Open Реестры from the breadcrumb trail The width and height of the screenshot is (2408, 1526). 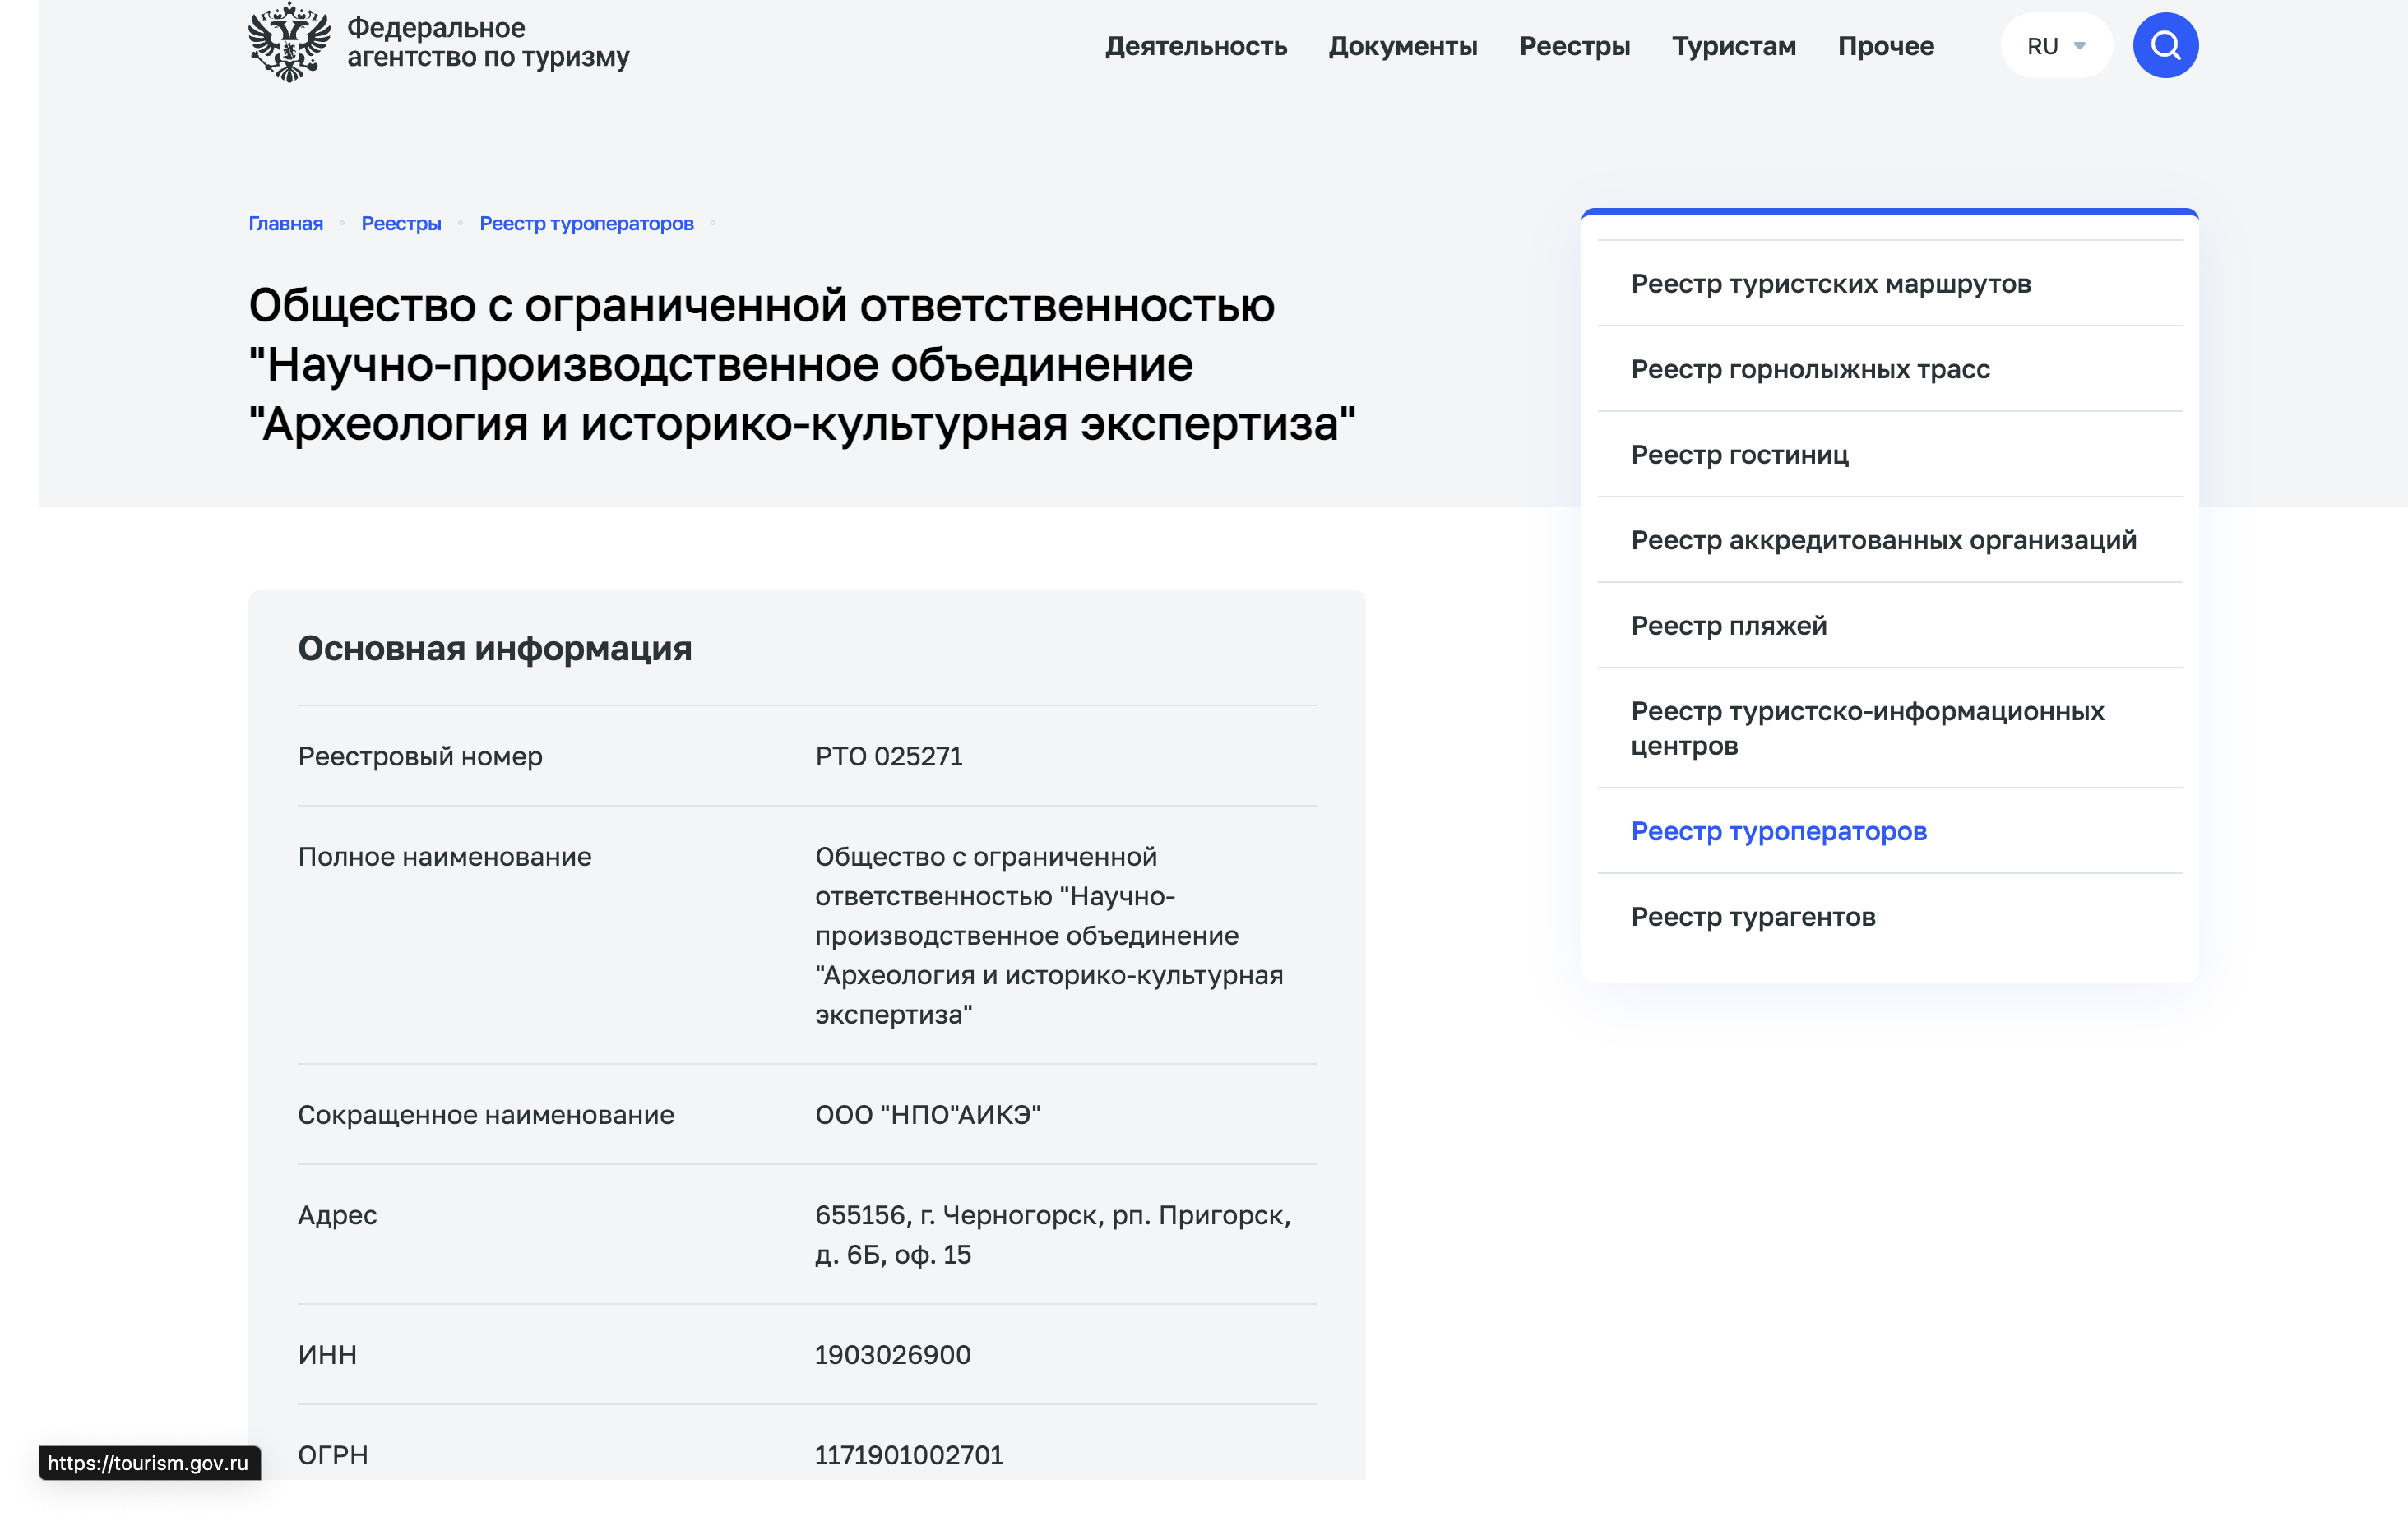coord(401,223)
